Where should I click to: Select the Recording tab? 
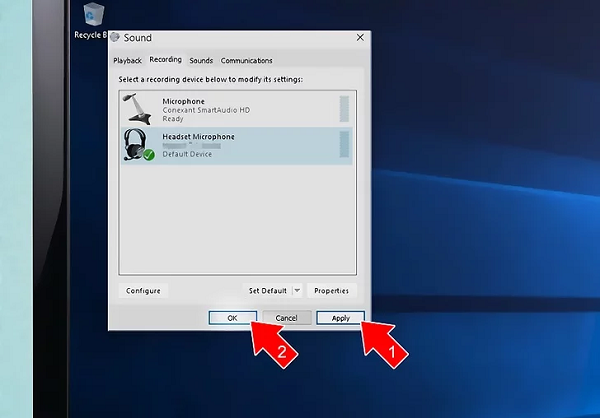[165, 60]
